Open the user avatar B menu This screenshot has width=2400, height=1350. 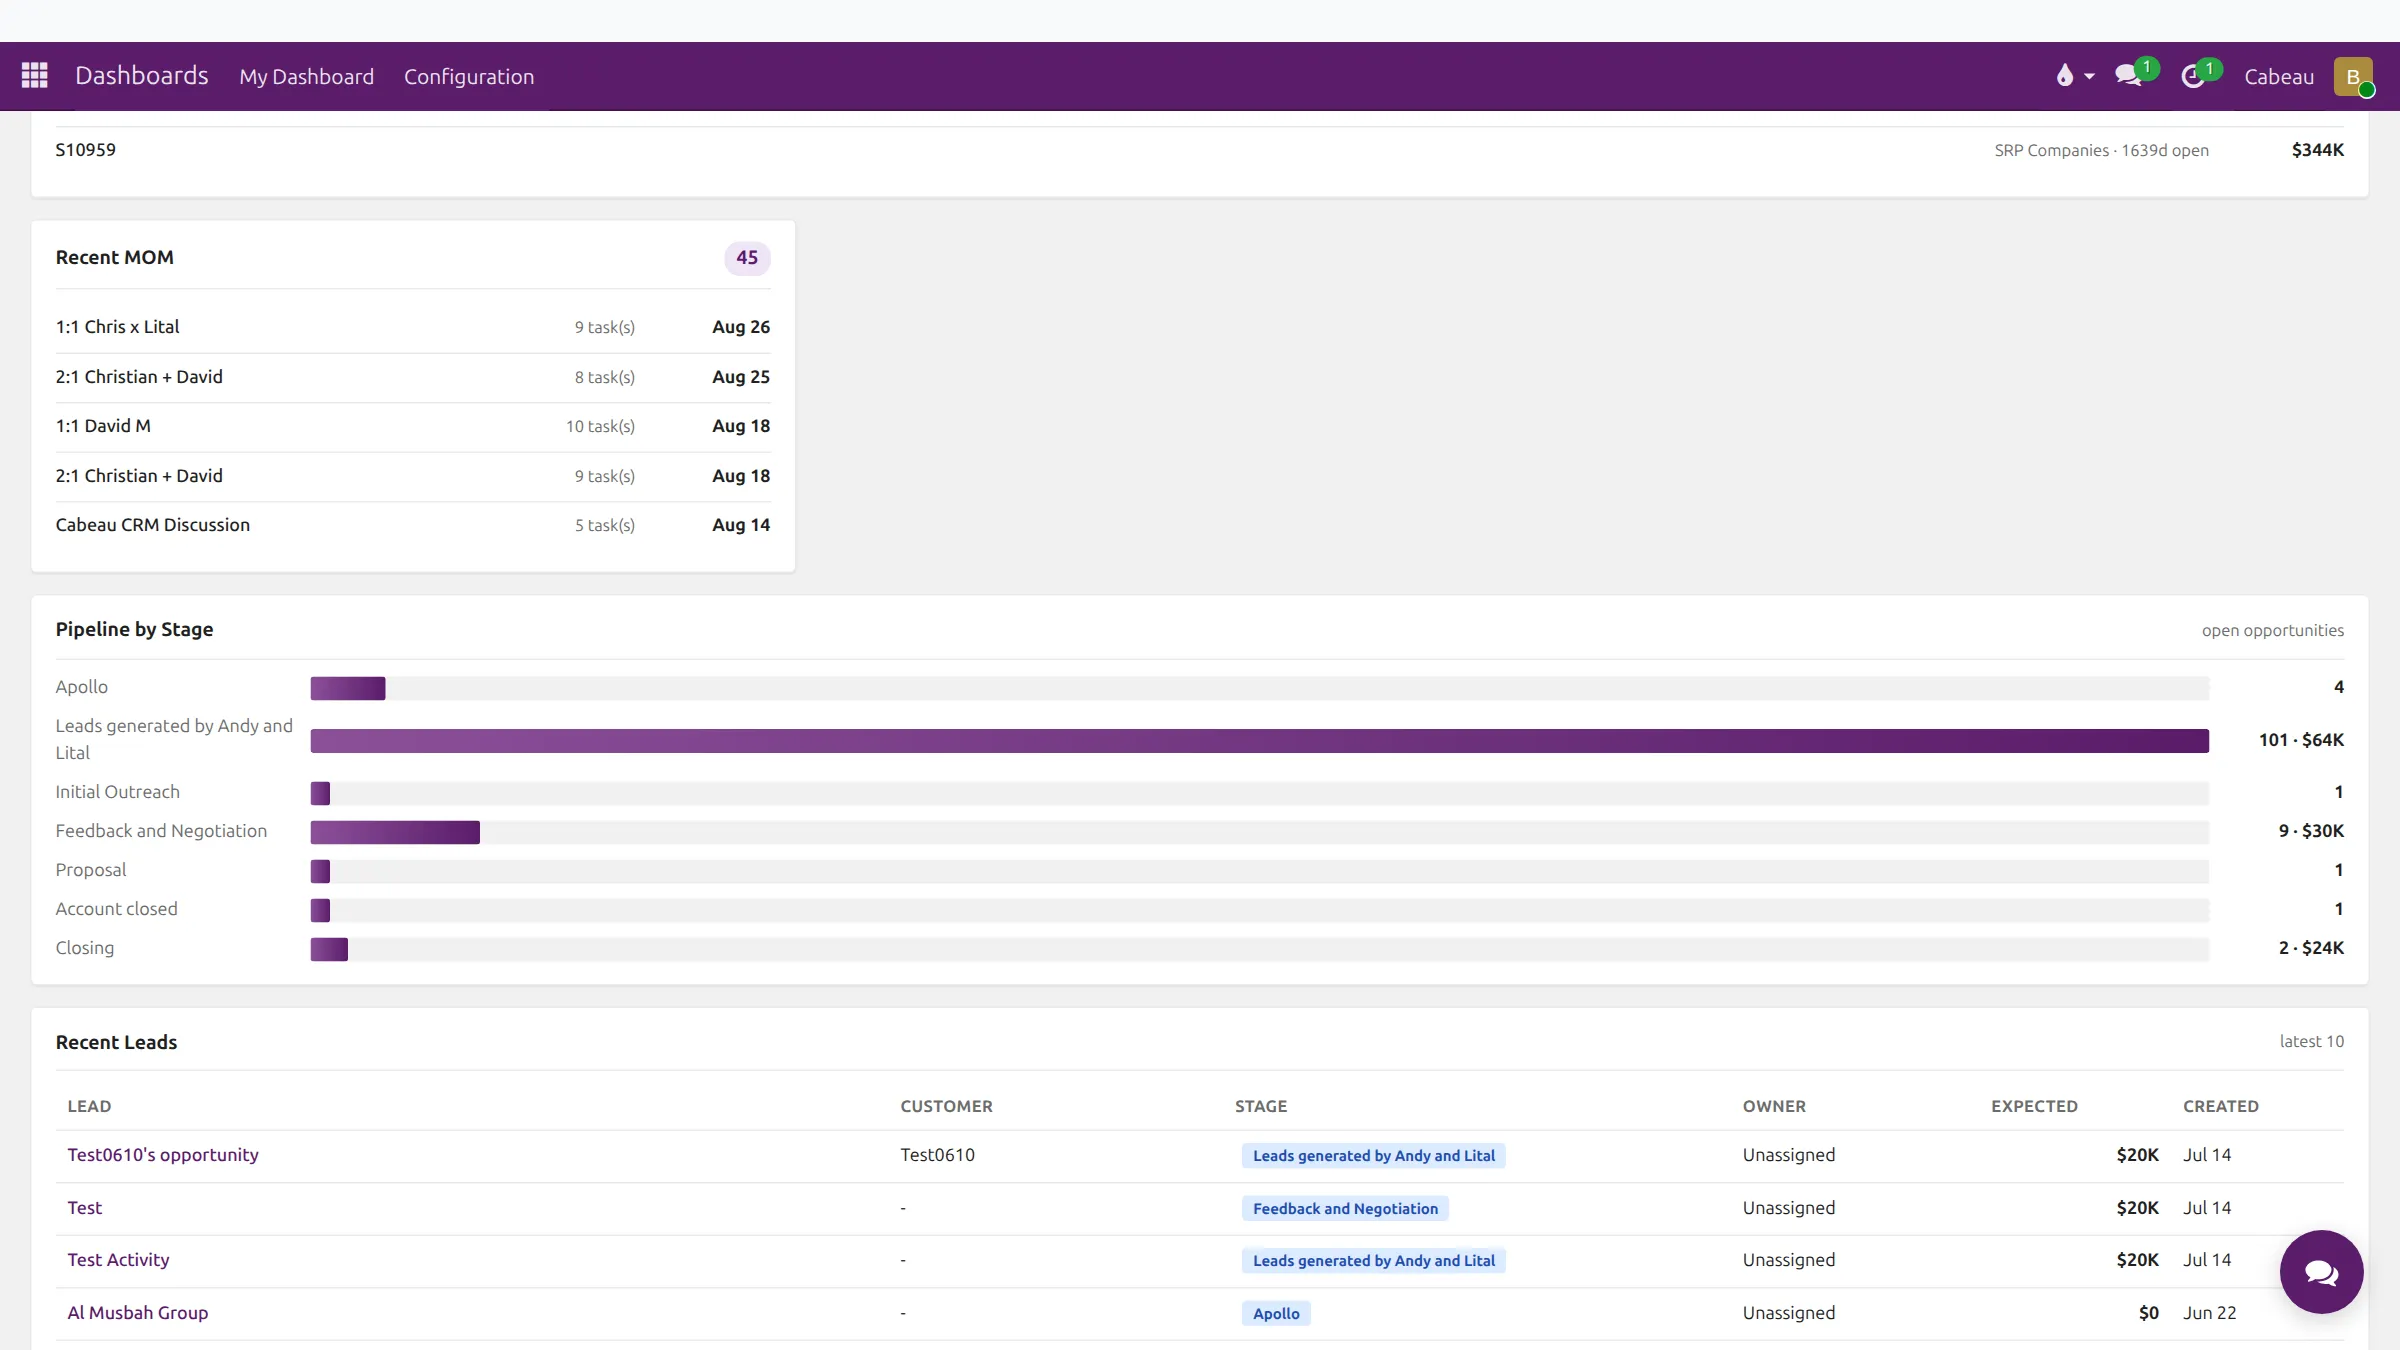(x=2353, y=77)
